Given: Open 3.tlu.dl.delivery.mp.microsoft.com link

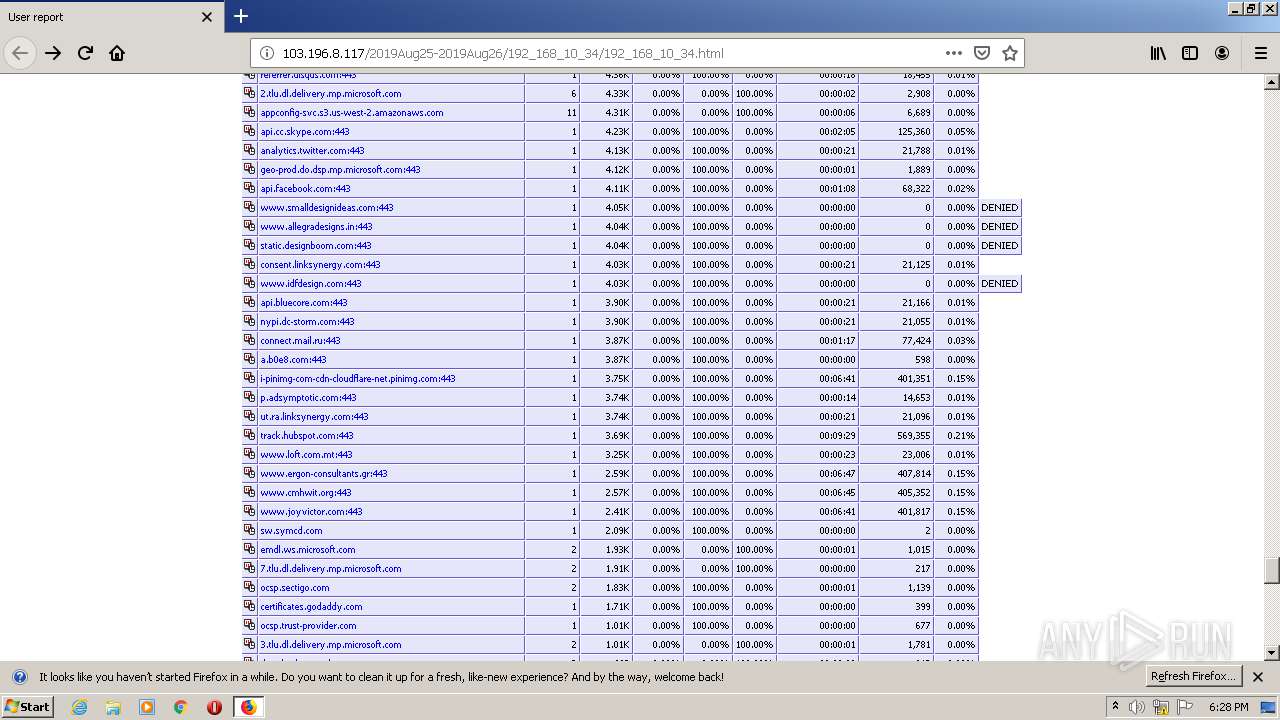Looking at the screenshot, I should pos(330,645).
